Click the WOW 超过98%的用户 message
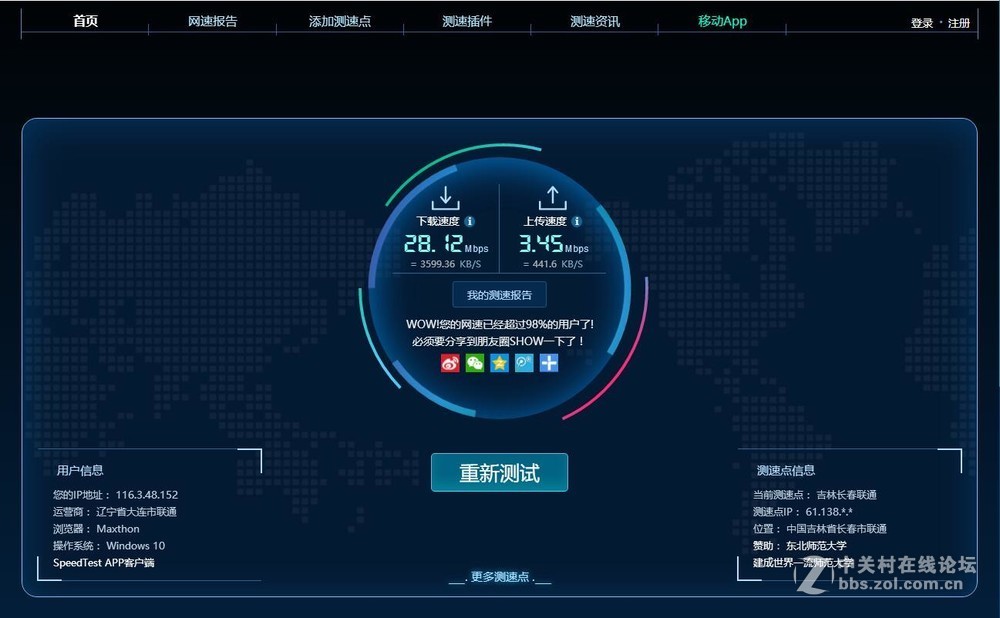1000x618 pixels. coord(500,324)
